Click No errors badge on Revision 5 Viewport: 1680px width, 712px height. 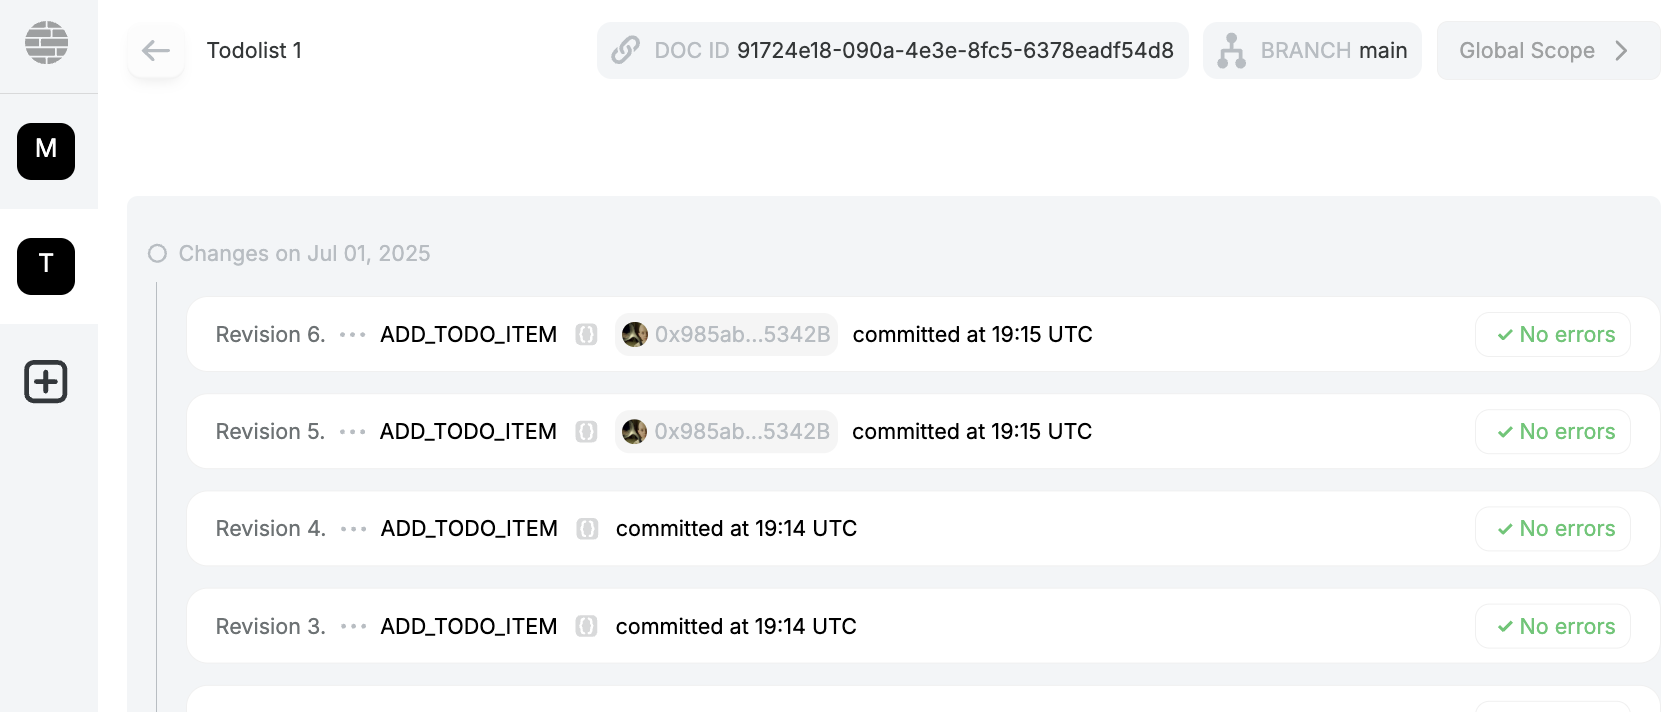[x=1553, y=431]
